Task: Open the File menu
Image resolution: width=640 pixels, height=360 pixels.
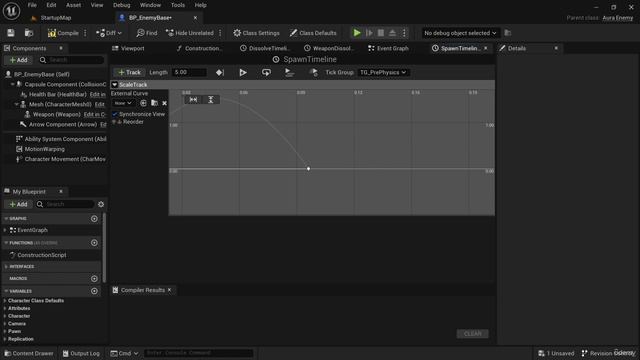Action: (32, 5)
